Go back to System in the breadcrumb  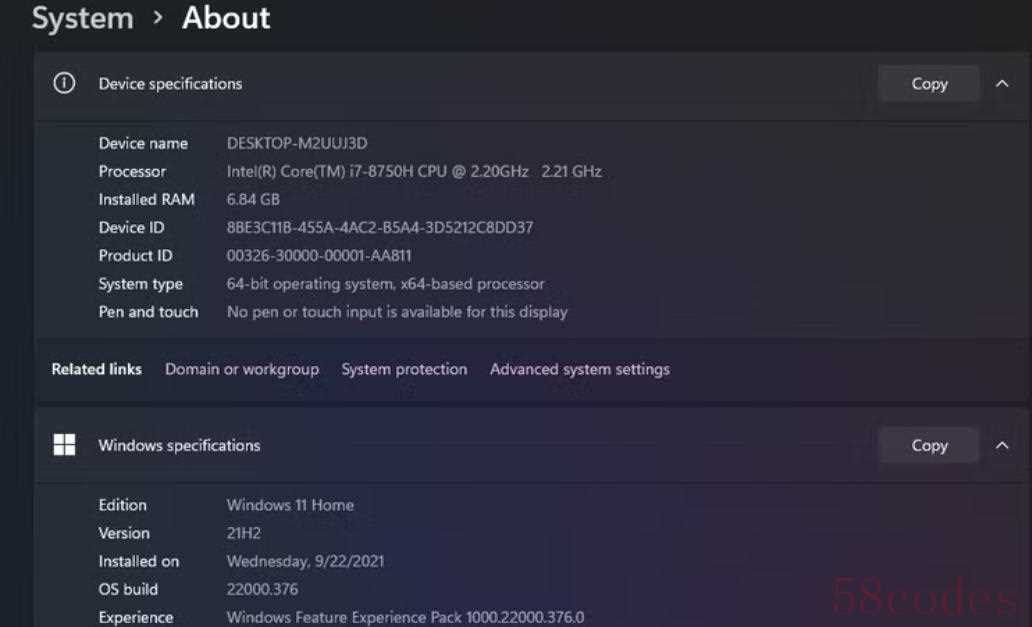pyautogui.click(x=83, y=18)
